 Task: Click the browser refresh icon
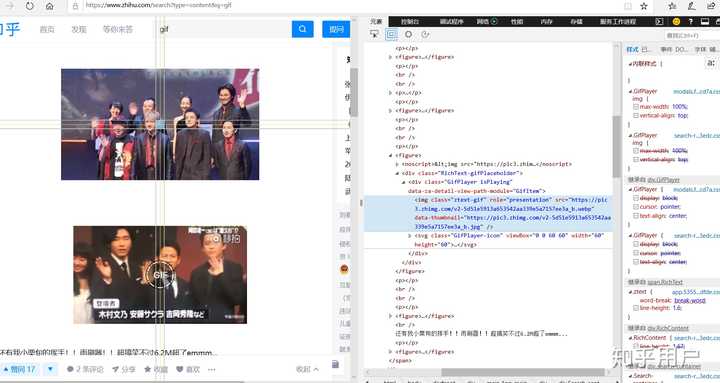point(30,6)
